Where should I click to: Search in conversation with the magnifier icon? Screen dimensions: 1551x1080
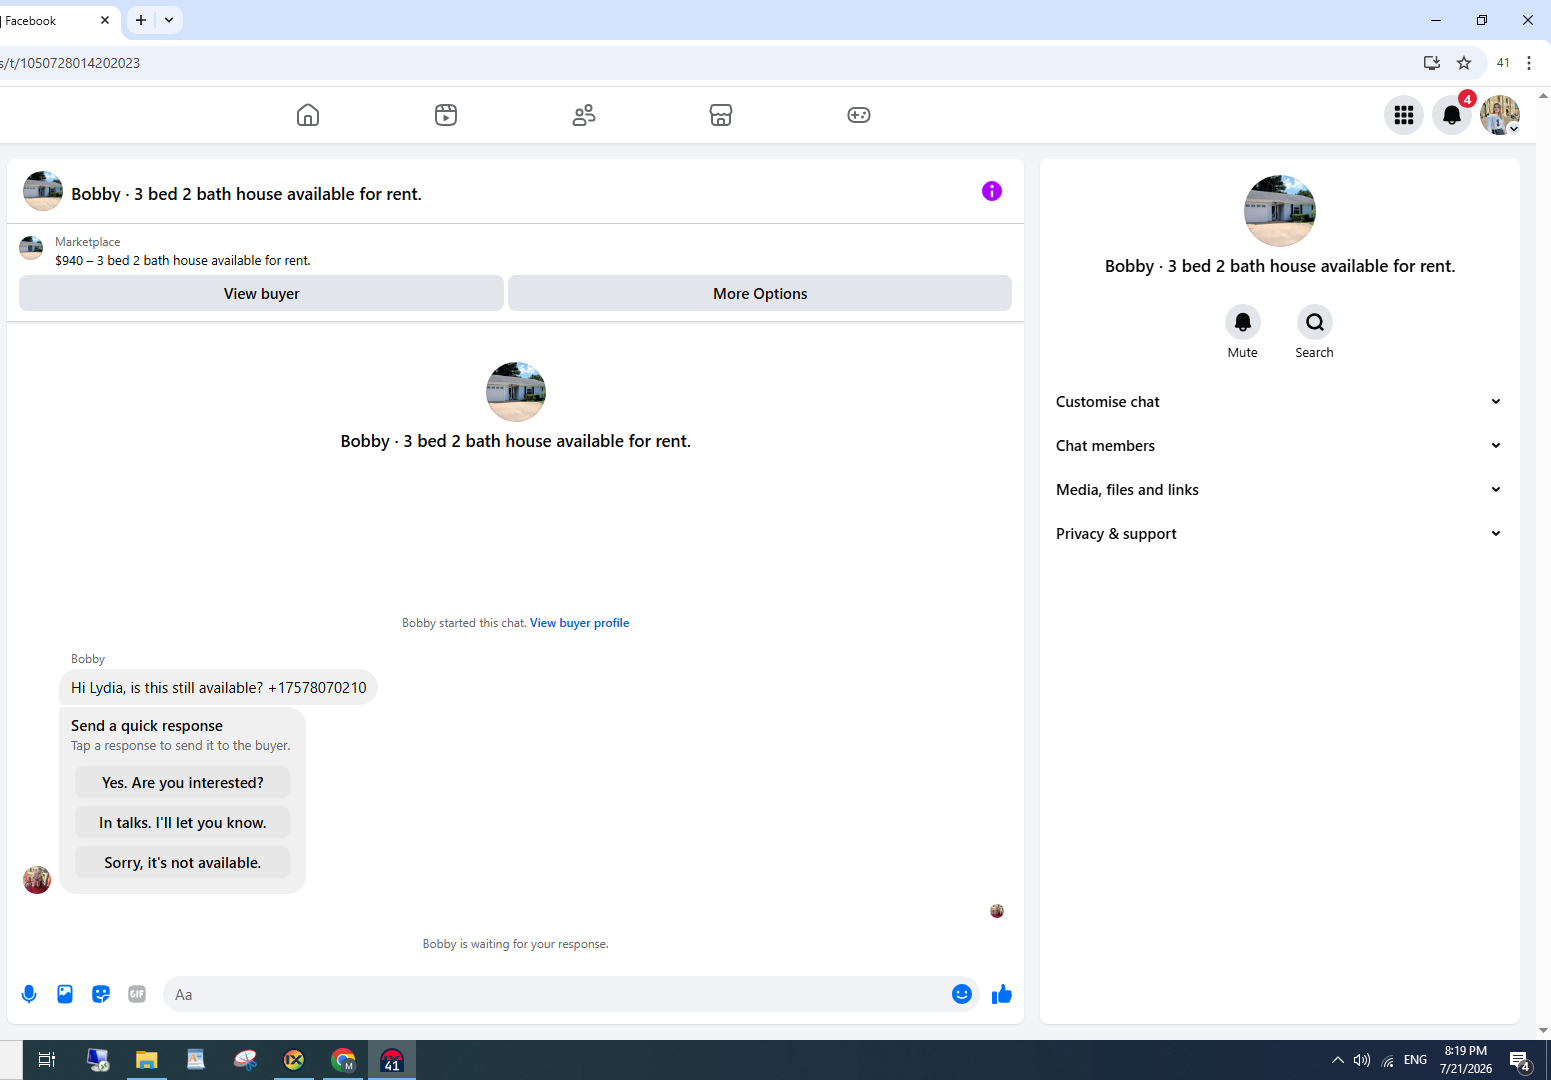pyautogui.click(x=1315, y=322)
